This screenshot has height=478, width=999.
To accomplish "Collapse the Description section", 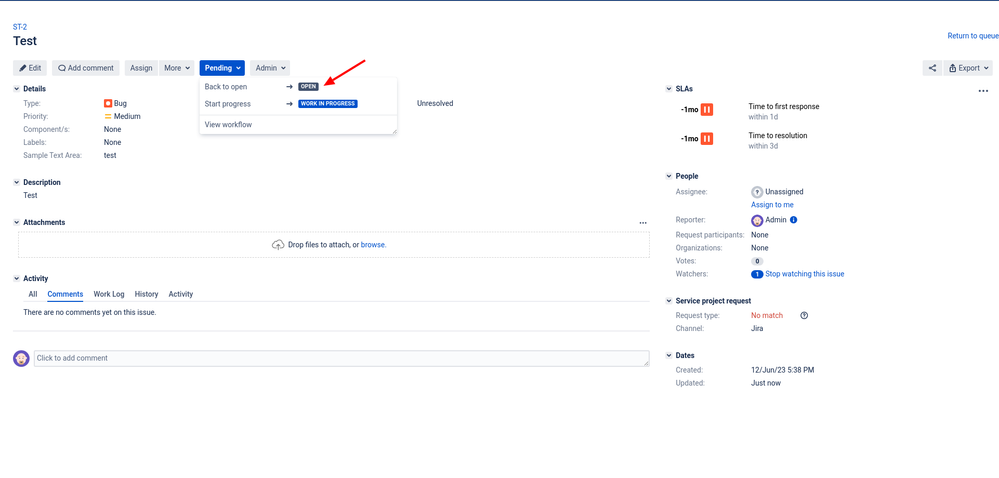I will [16, 182].
